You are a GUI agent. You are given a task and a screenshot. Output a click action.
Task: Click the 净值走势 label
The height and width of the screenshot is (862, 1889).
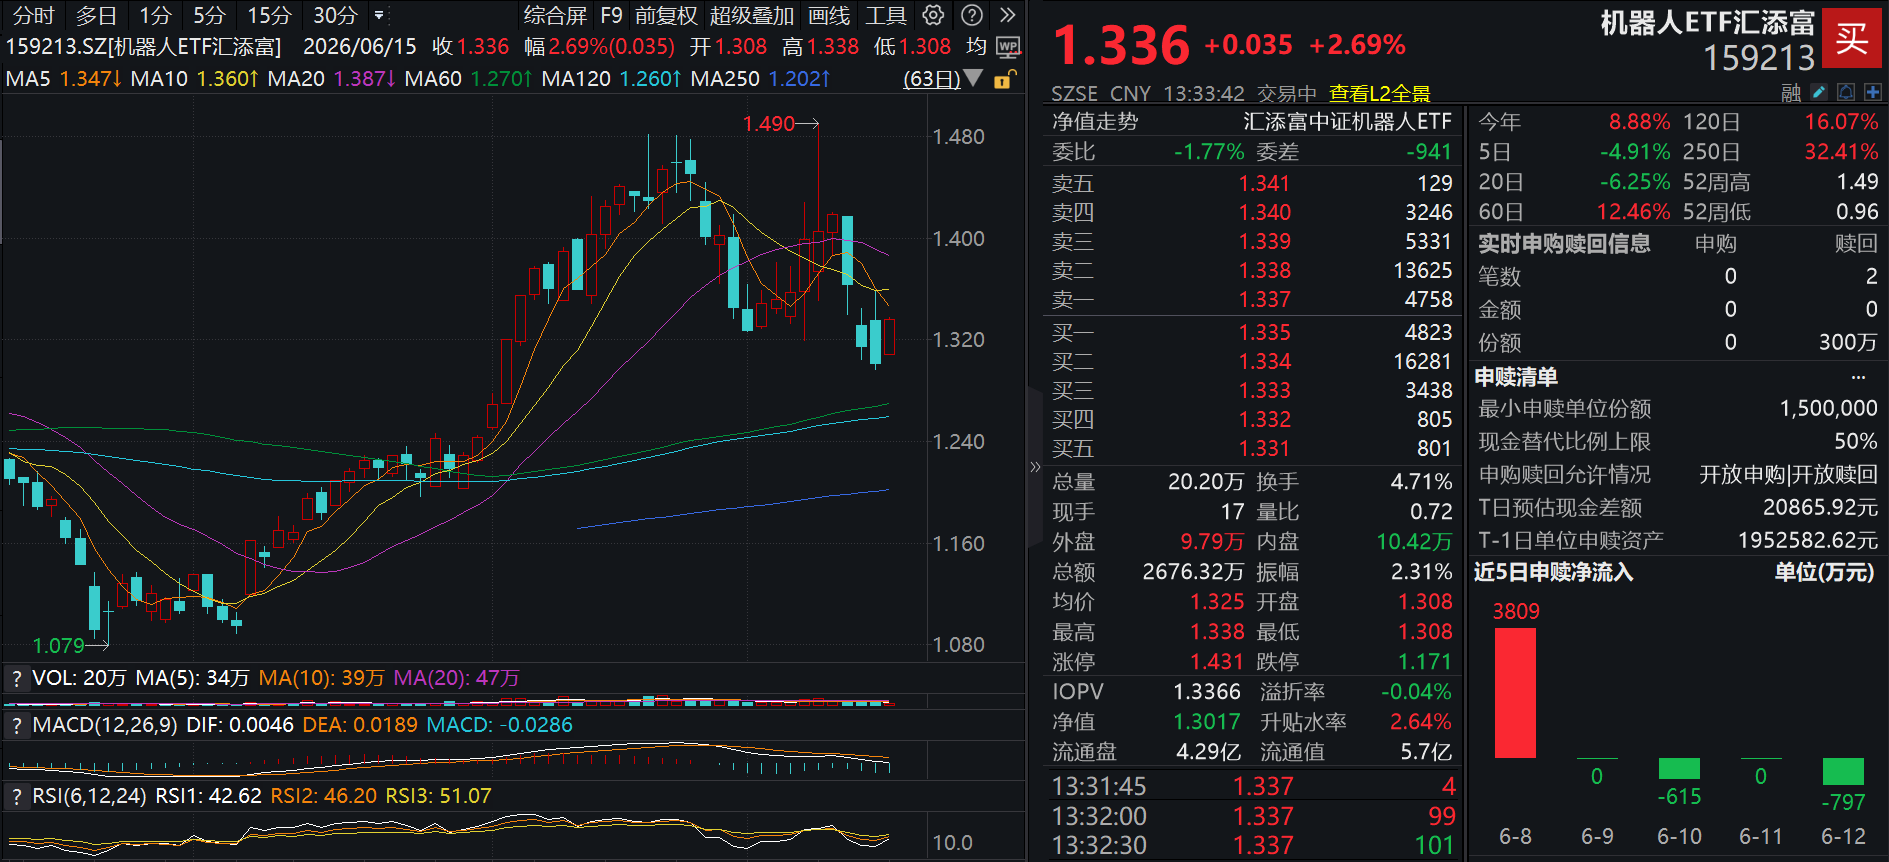[1095, 122]
